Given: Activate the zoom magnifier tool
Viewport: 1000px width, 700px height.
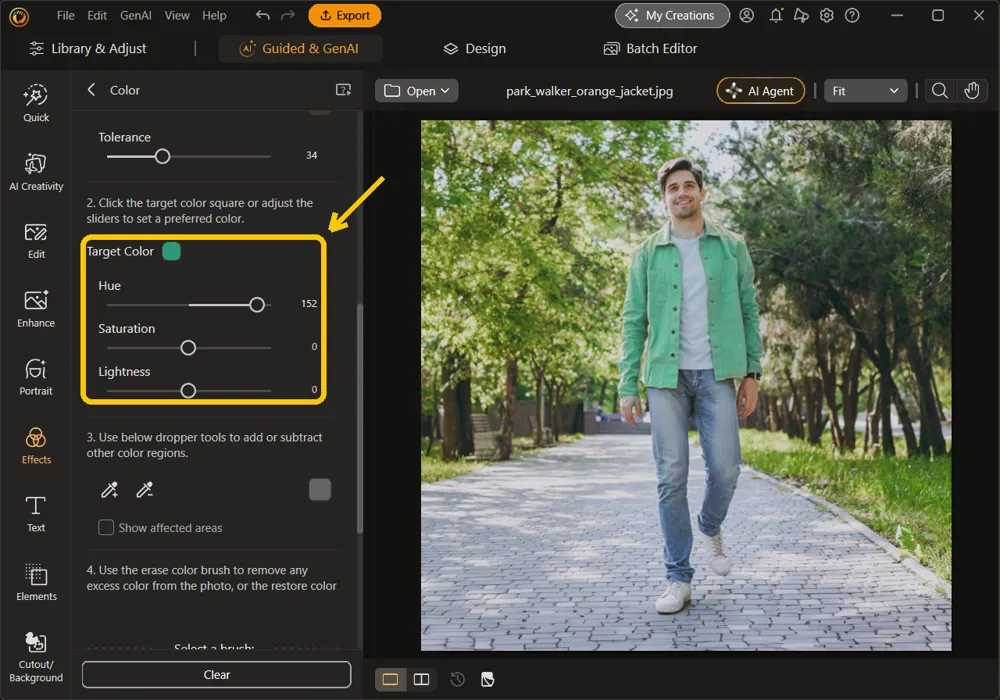Looking at the screenshot, I should pyautogui.click(x=939, y=91).
